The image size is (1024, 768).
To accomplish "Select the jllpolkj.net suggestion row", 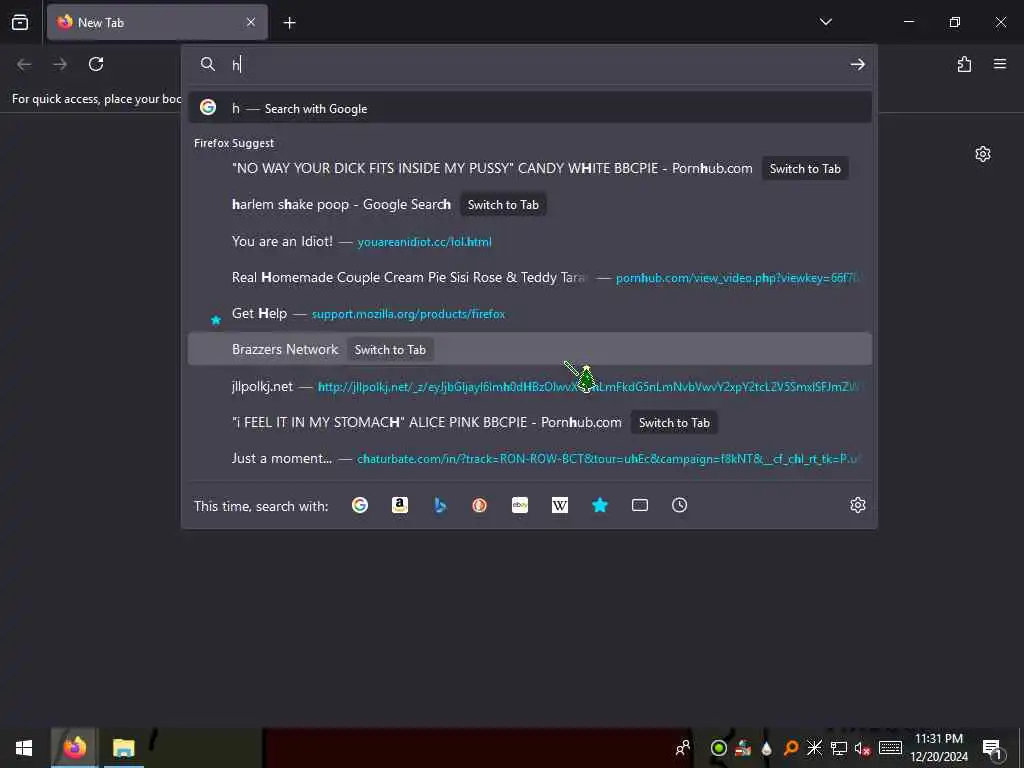I will 530,387.
